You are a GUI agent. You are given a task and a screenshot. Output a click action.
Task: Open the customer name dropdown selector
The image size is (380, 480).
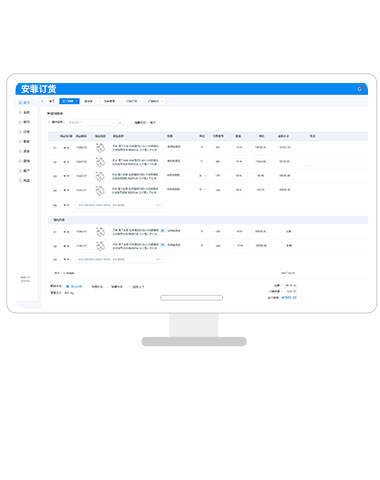pos(95,122)
